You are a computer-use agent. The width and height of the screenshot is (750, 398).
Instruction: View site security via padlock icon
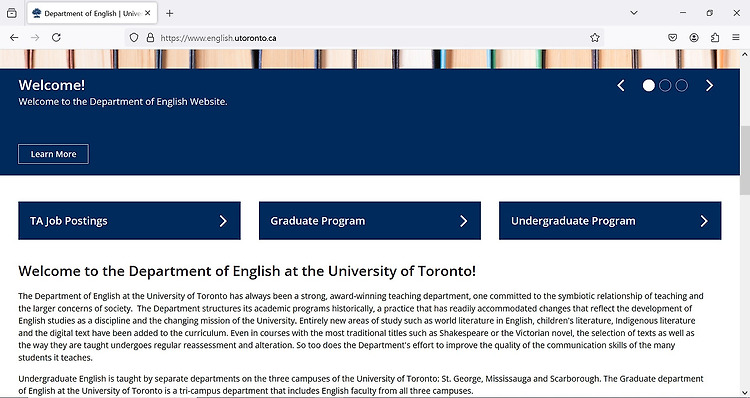[150, 37]
